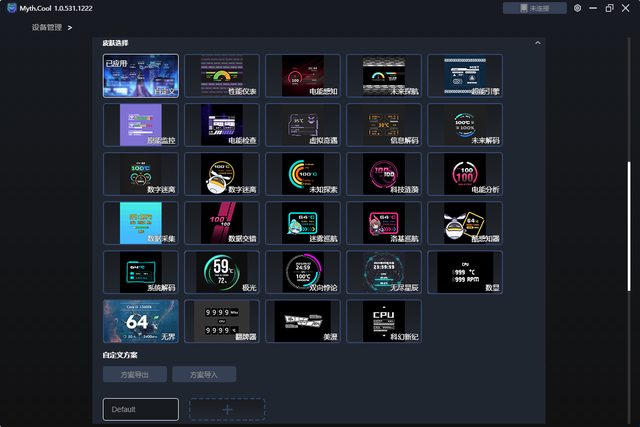Select the 无界 skin thumbnail
The width and height of the screenshot is (640, 427).
(140, 321)
